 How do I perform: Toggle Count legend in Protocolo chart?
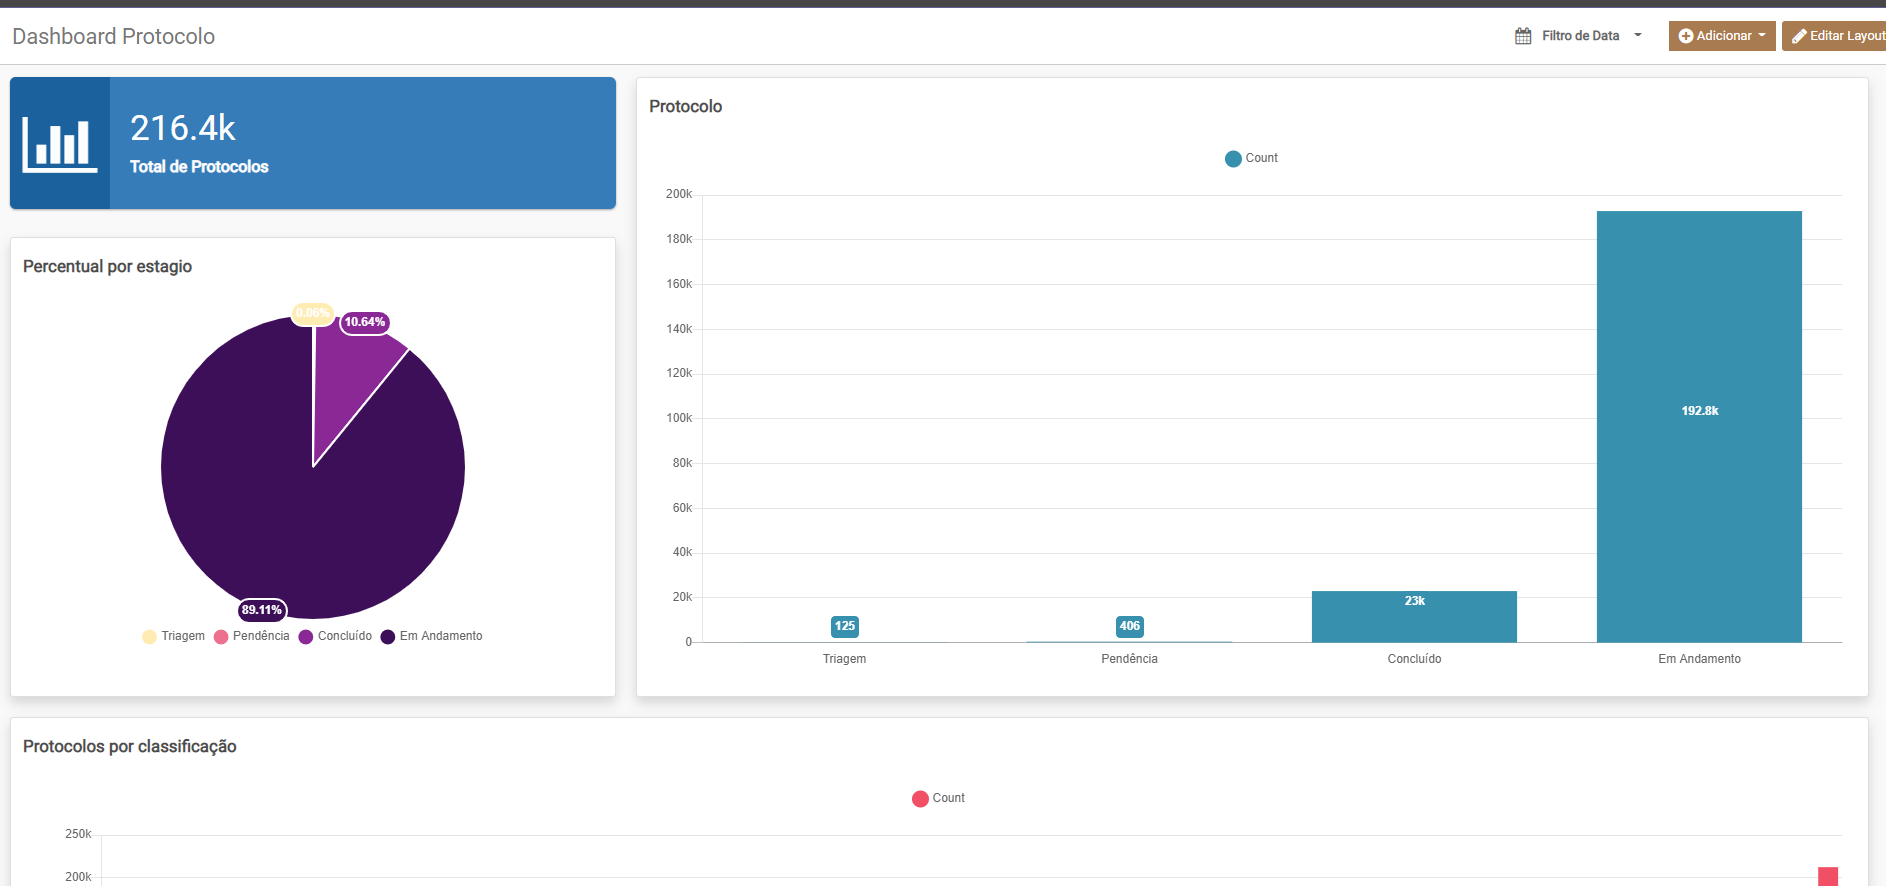coord(1251,159)
